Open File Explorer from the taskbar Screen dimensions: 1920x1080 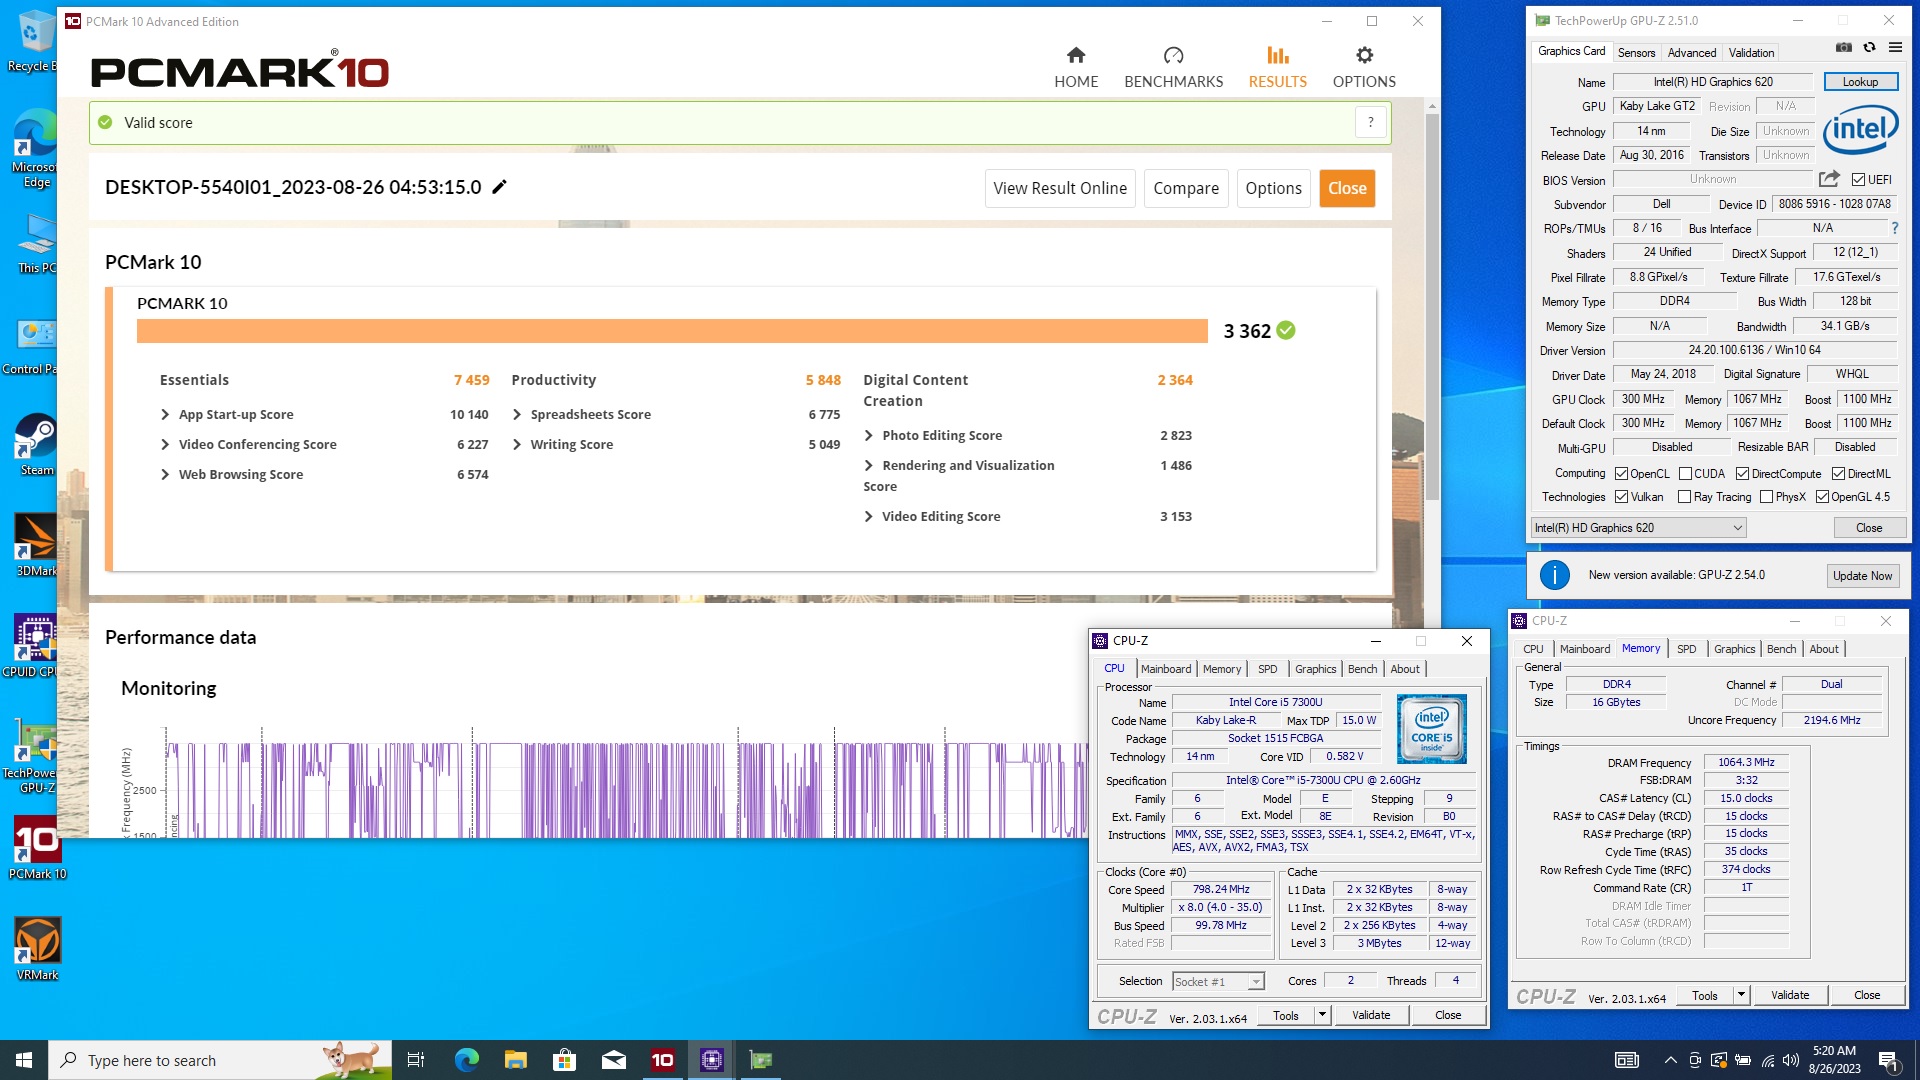[515, 1060]
